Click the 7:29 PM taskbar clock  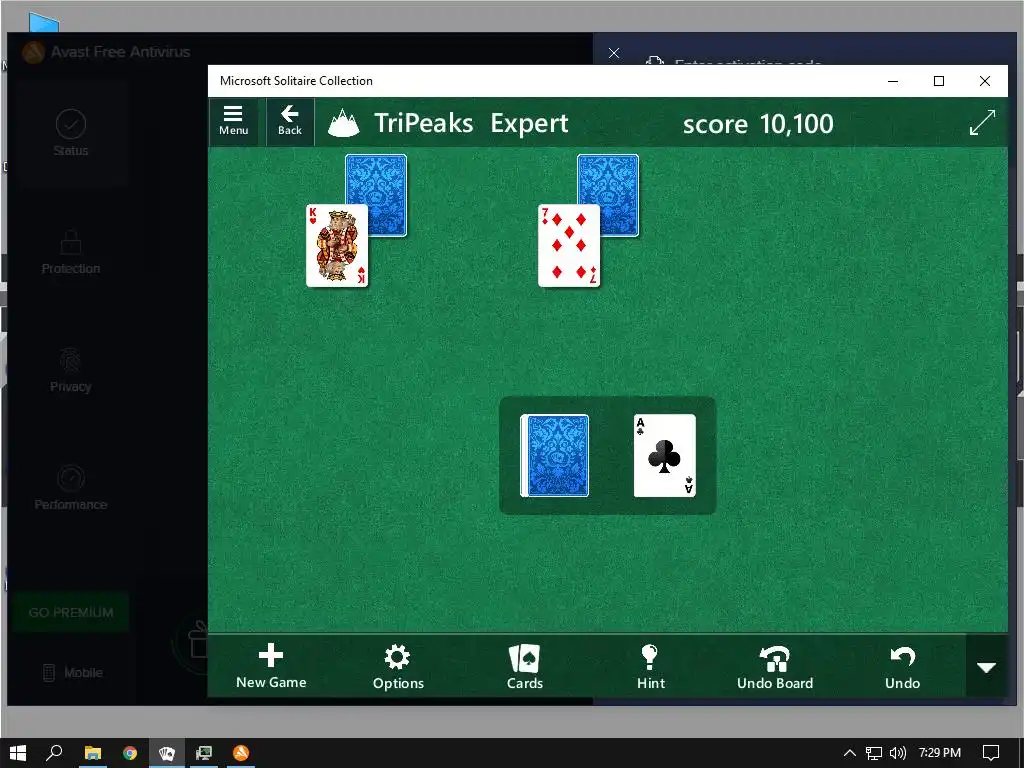tap(940, 753)
